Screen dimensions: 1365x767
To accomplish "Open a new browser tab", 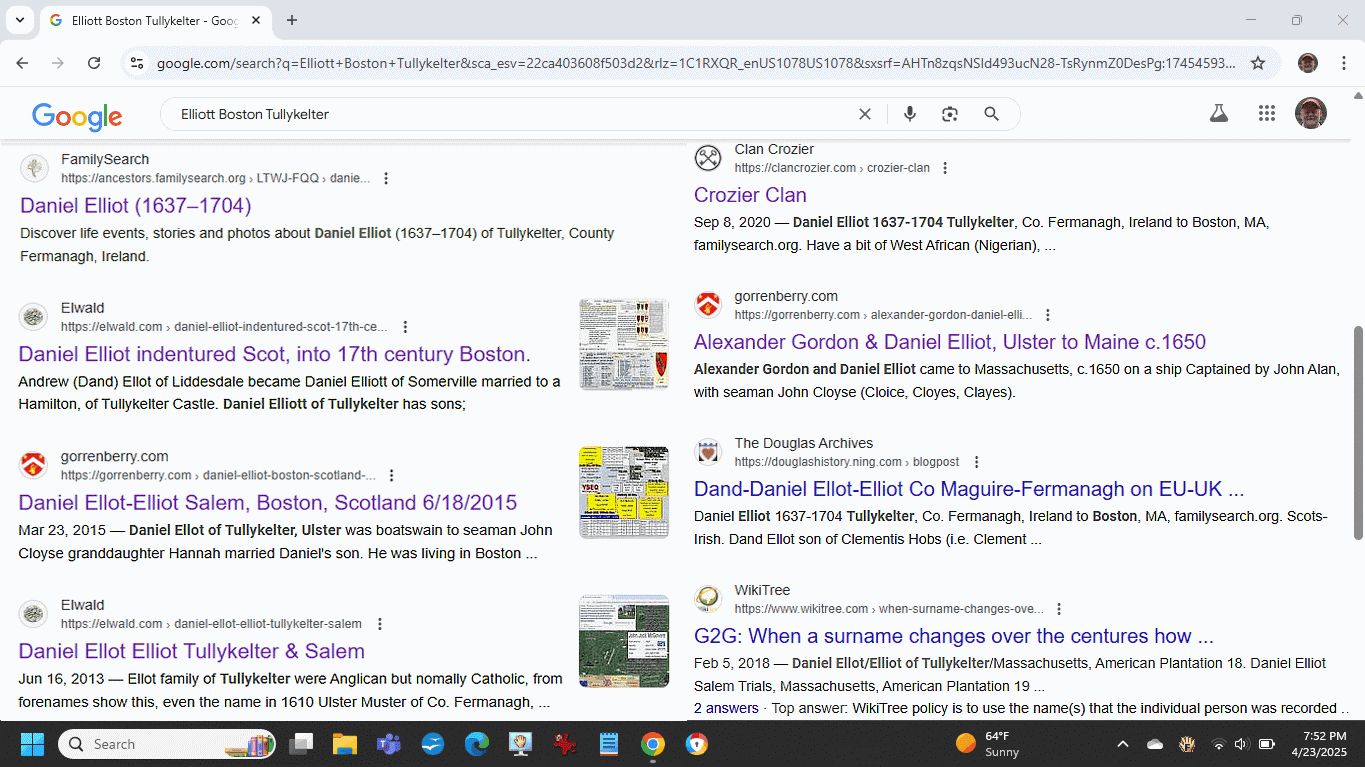I will pyautogui.click(x=292, y=20).
